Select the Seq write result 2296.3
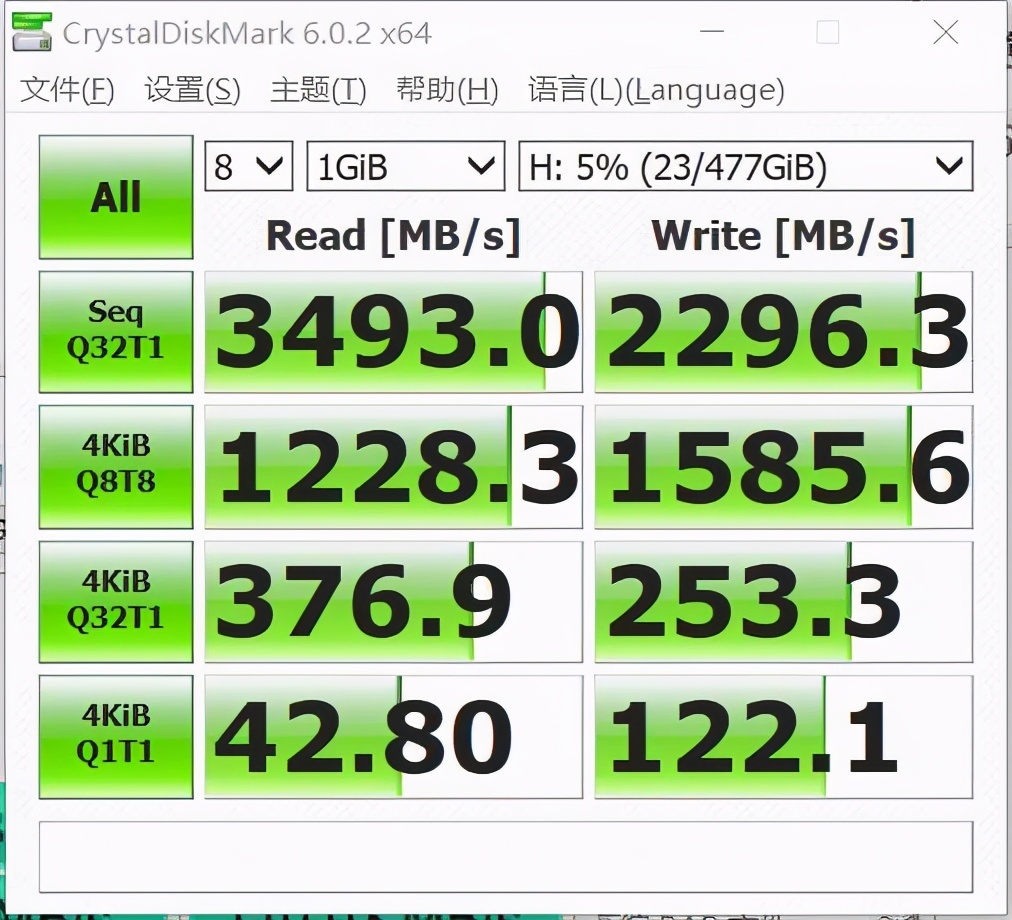 [x=784, y=332]
